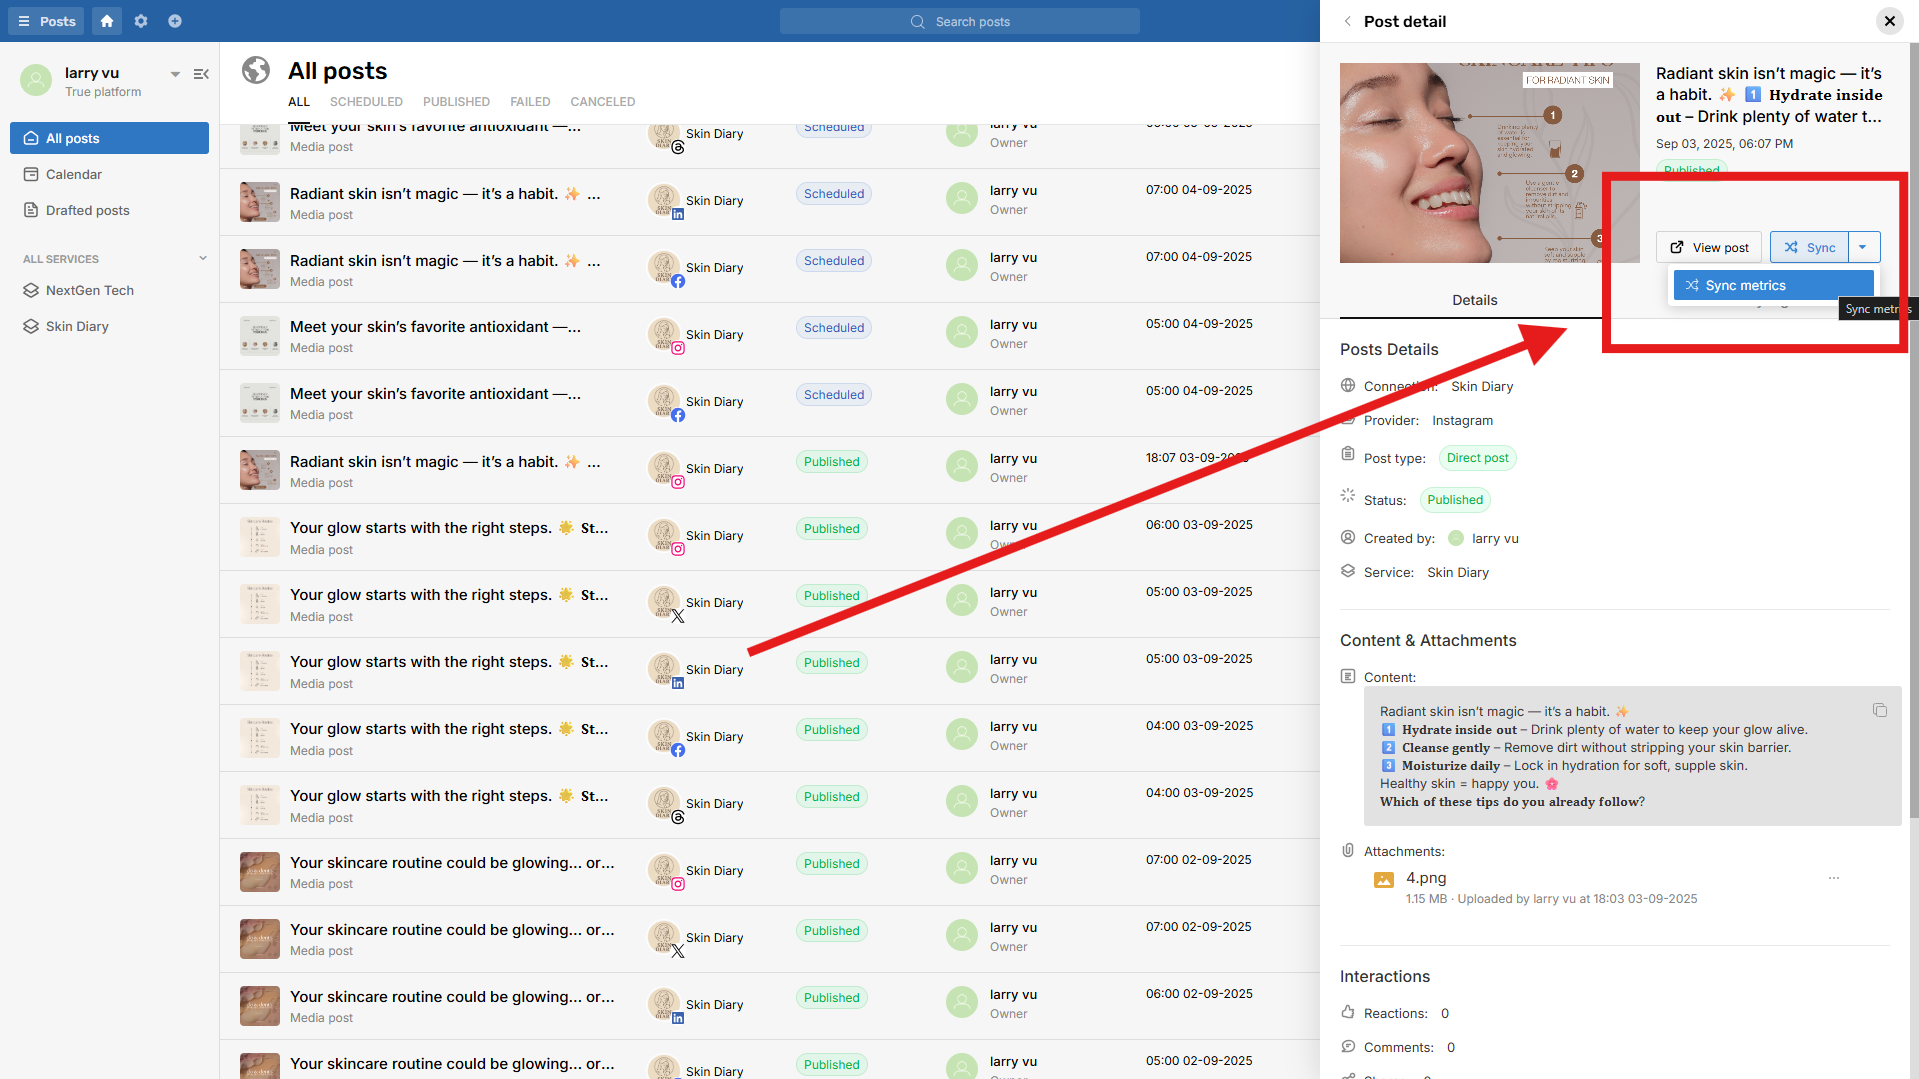Screen dimensions: 1919x1079
Task: Go back using Post detail arrow
Action: (x=1347, y=21)
